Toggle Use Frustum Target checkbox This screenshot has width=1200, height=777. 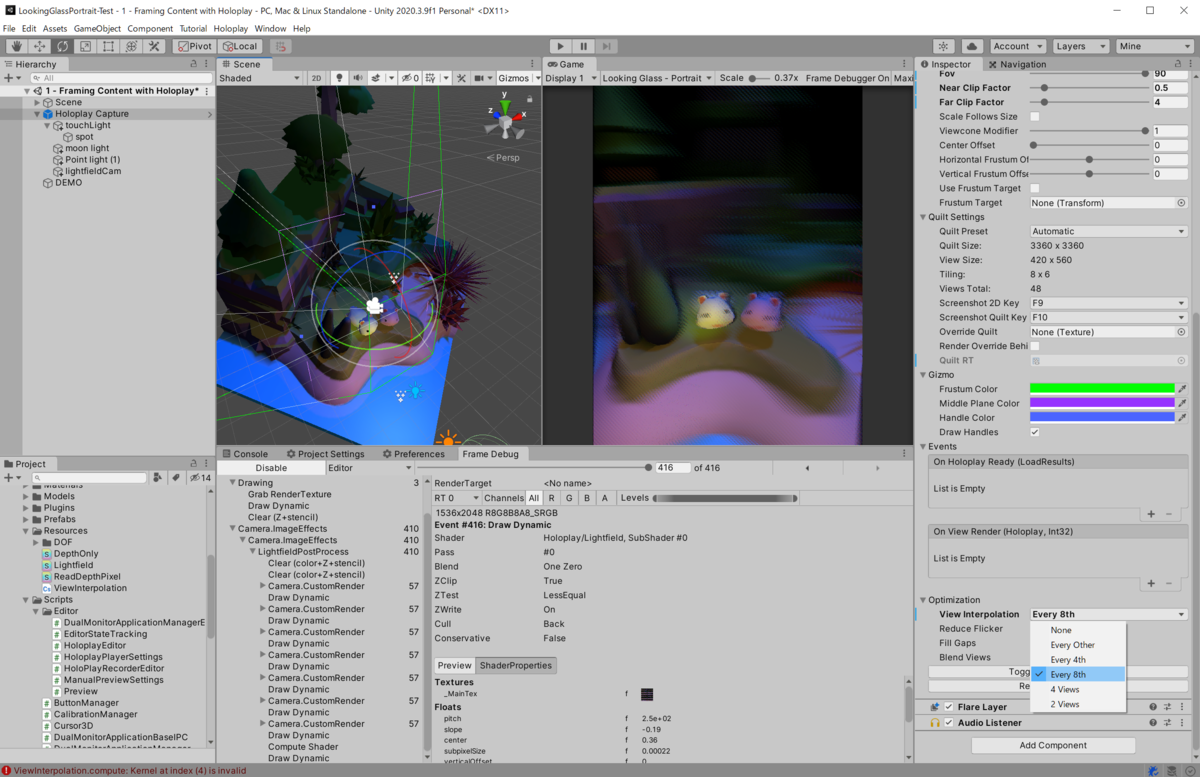1035,188
